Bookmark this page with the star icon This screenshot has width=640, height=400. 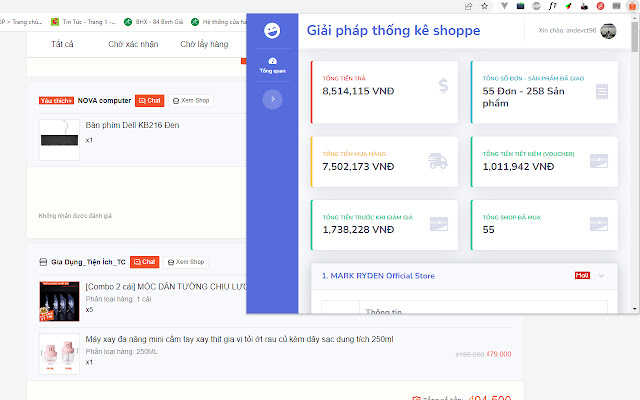484,6
